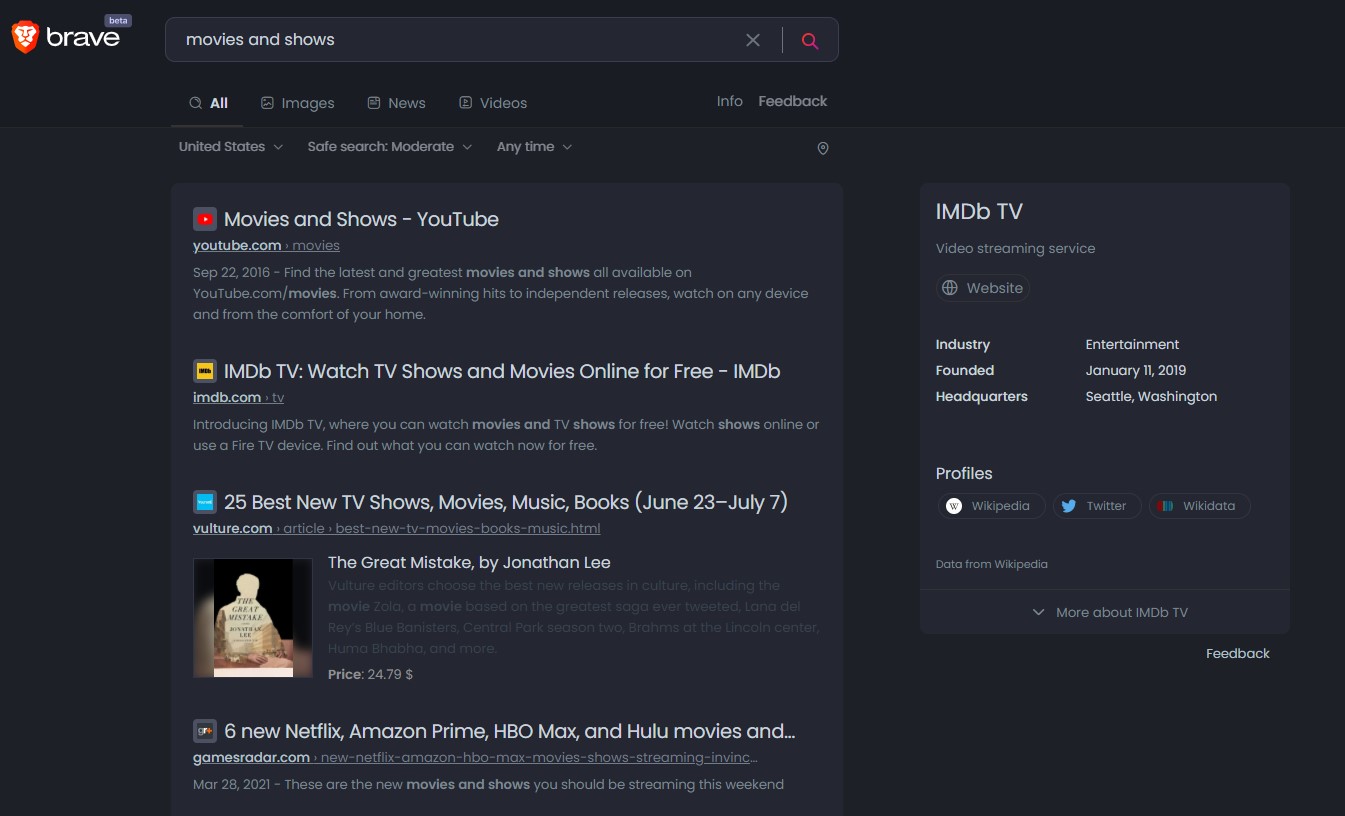Click the 'Price: 24.79 $' text
Image resolution: width=1345 pixels, height=816 pixels.
point(370,675)
